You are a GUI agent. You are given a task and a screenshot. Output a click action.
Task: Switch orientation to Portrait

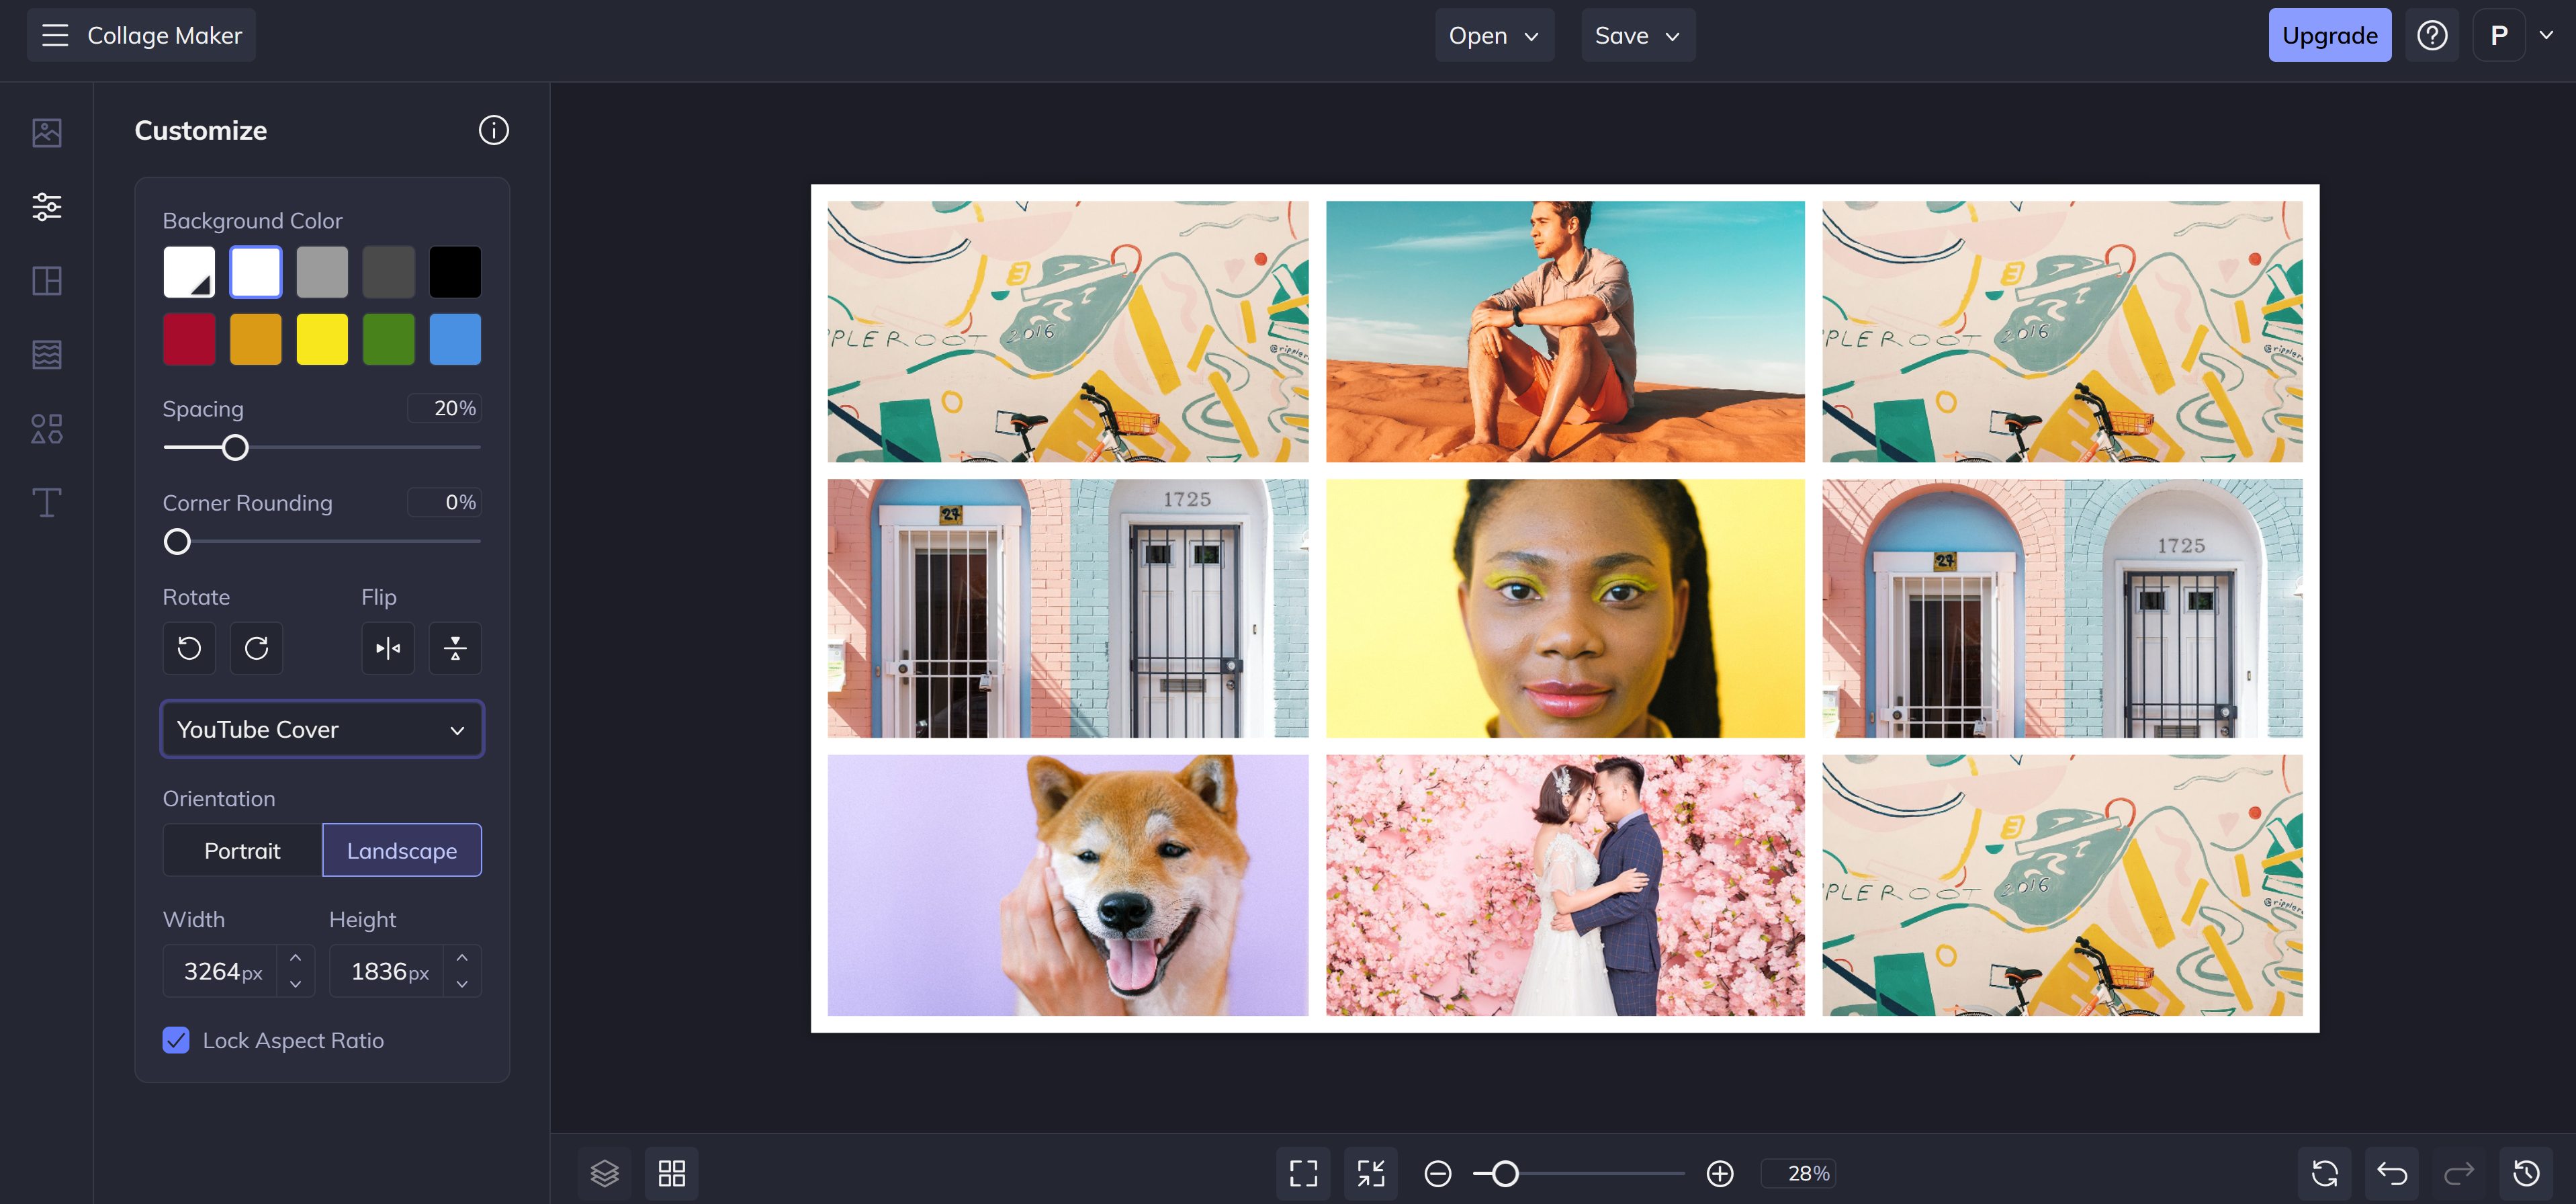(242, 850)
